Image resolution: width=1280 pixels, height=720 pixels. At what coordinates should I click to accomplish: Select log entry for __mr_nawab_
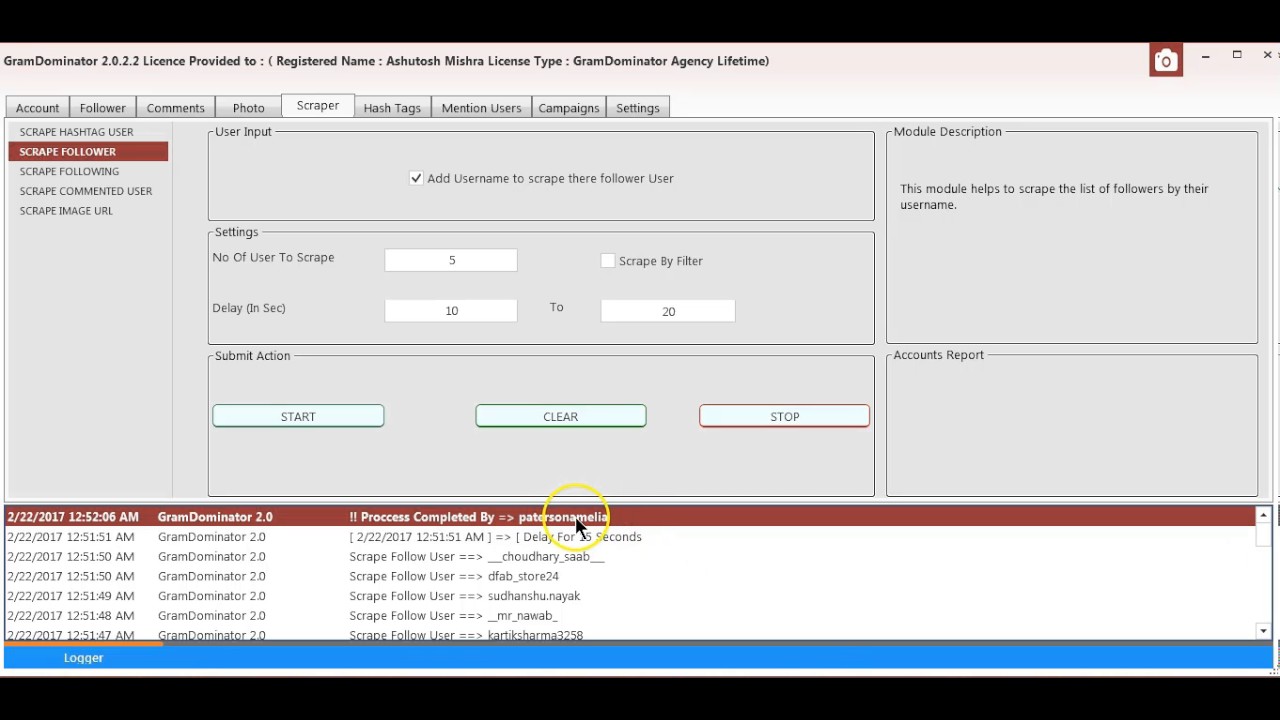coord(631,616)
